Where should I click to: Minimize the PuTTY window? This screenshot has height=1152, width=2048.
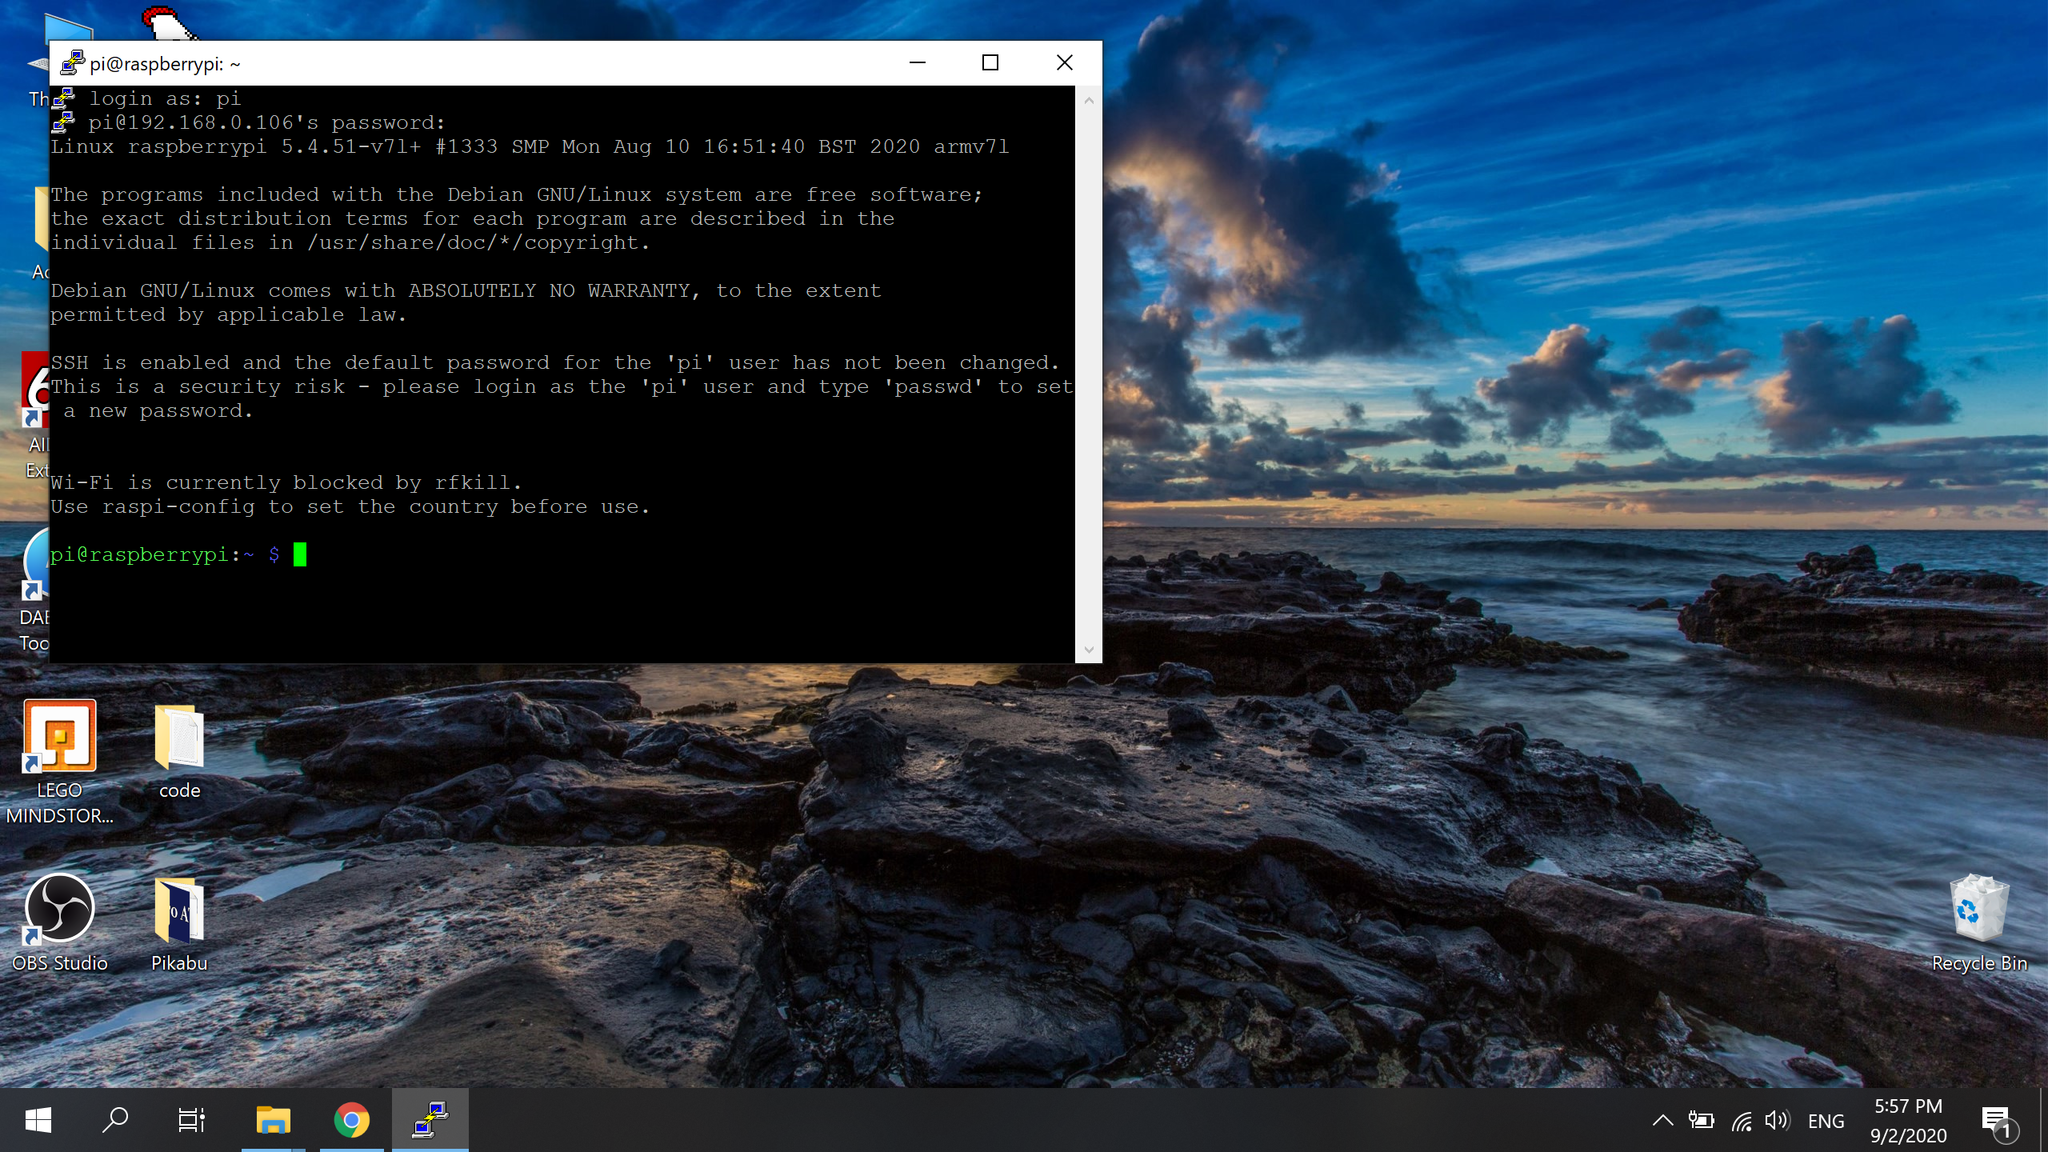coord(917,63)
